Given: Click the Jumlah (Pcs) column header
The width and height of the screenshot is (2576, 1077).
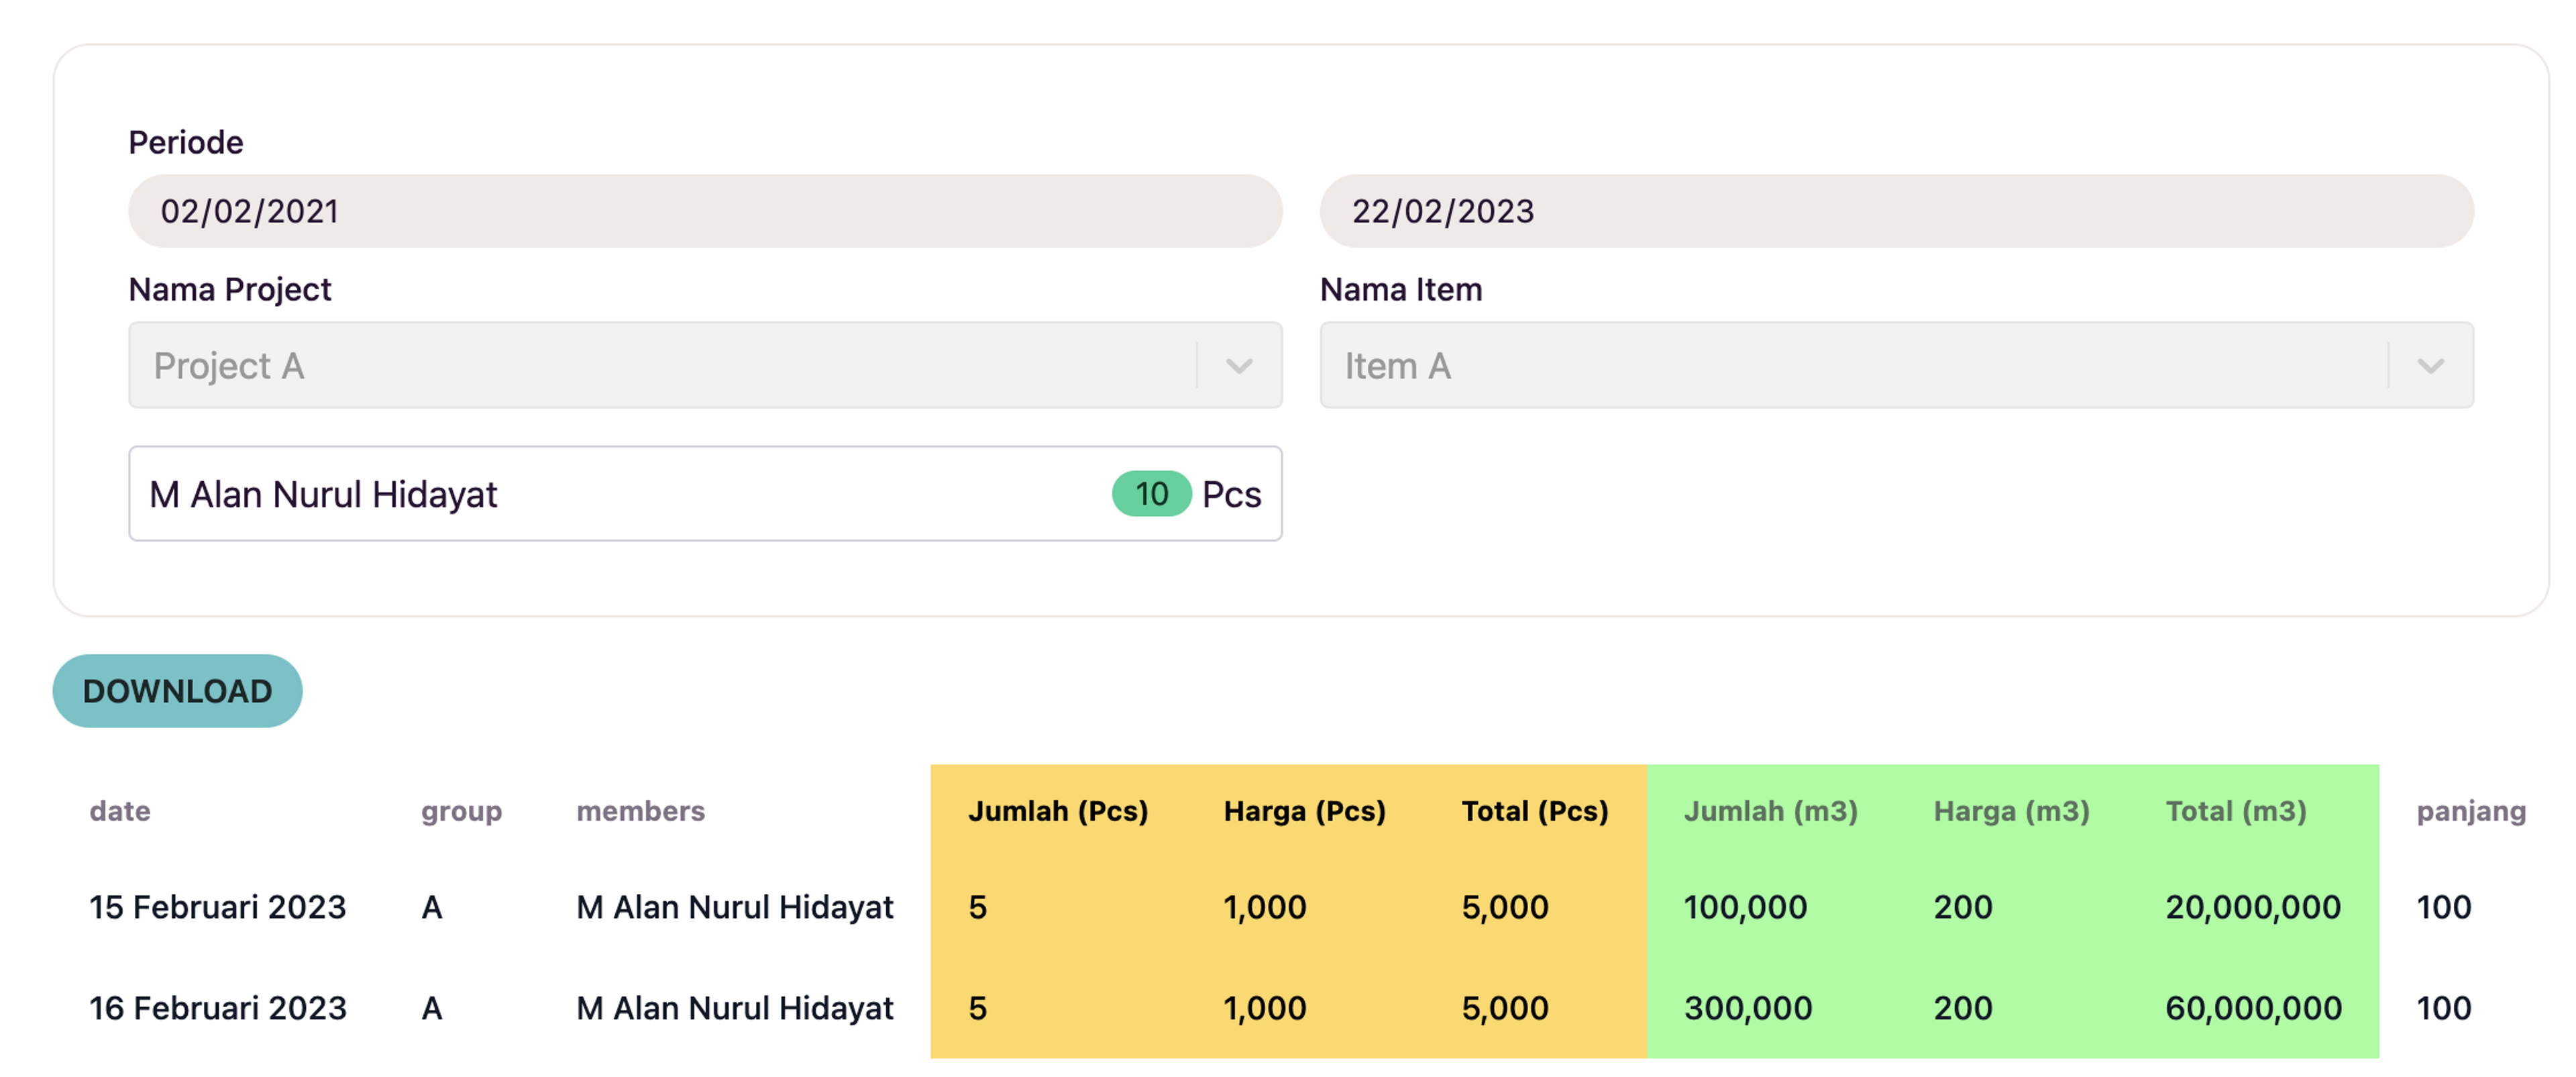Looking at the screenshot, I should [x=1058, y=811].
